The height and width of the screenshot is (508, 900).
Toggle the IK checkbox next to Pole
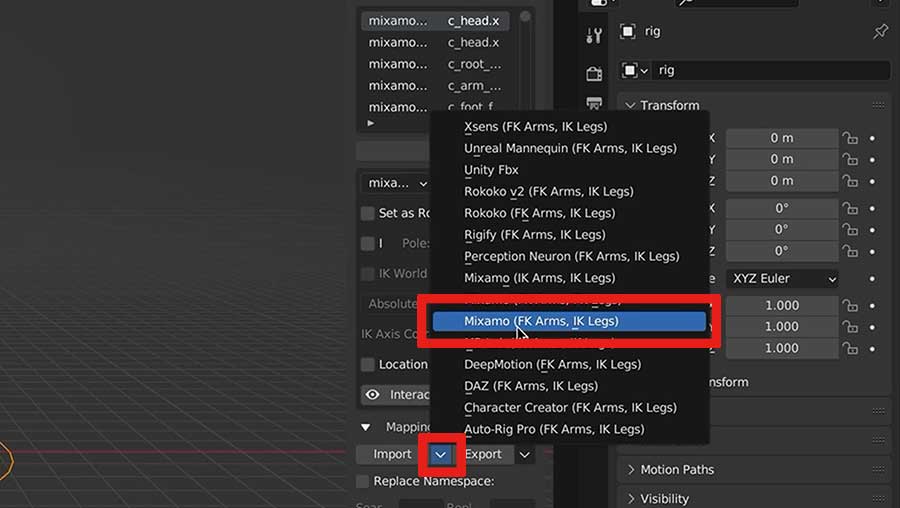click(367, 243)
